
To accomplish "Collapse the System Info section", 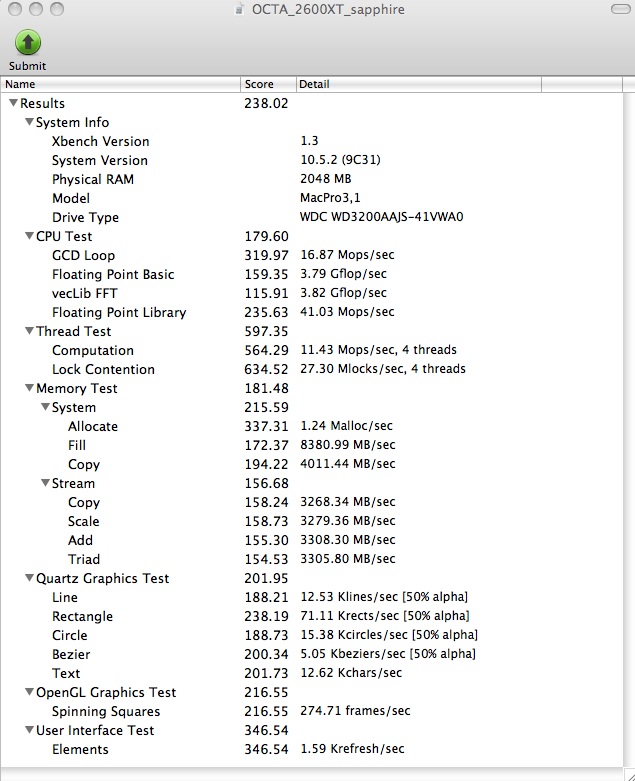I will click(x=29, y=122).
